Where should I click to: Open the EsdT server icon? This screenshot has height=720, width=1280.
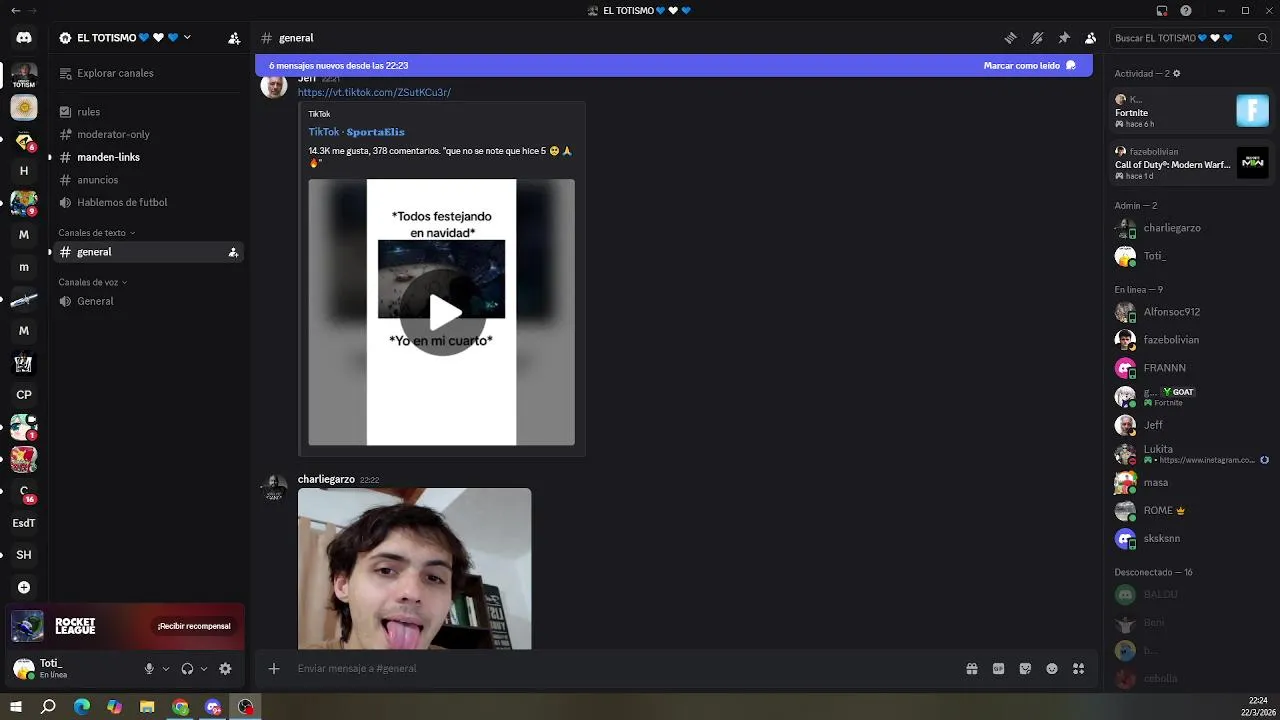24,523
